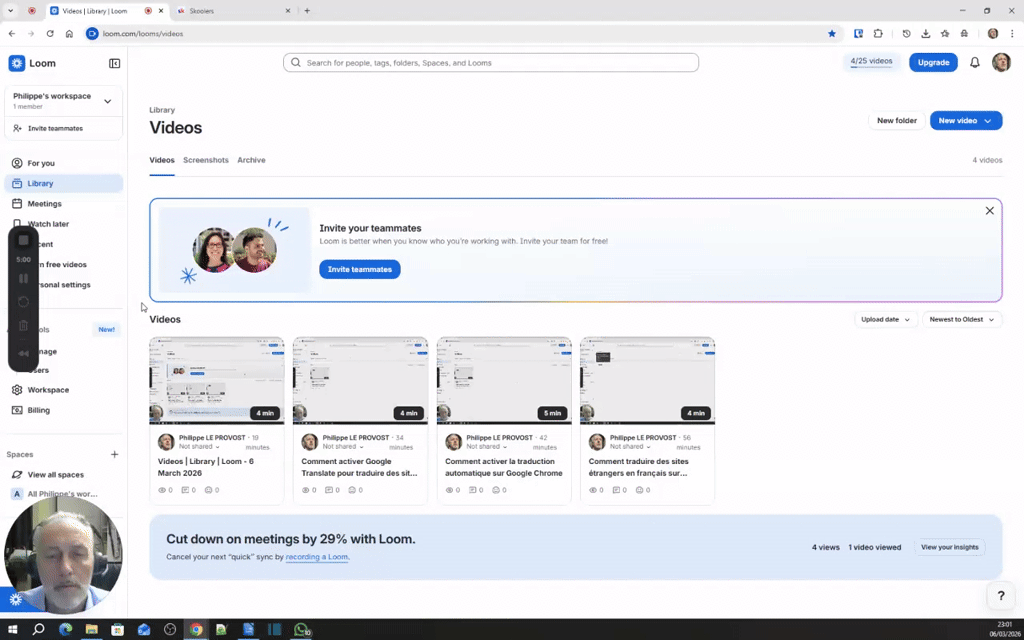Image resolution: width=1024 pixels, height=640 pixels.
Task: Stop recording in the Loom control bar
Action: 24,240
